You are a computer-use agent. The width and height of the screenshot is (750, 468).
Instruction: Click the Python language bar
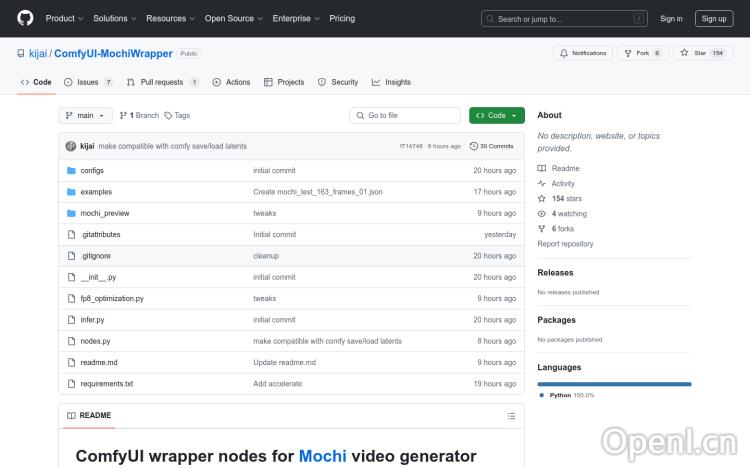click(x=614, y=384)
